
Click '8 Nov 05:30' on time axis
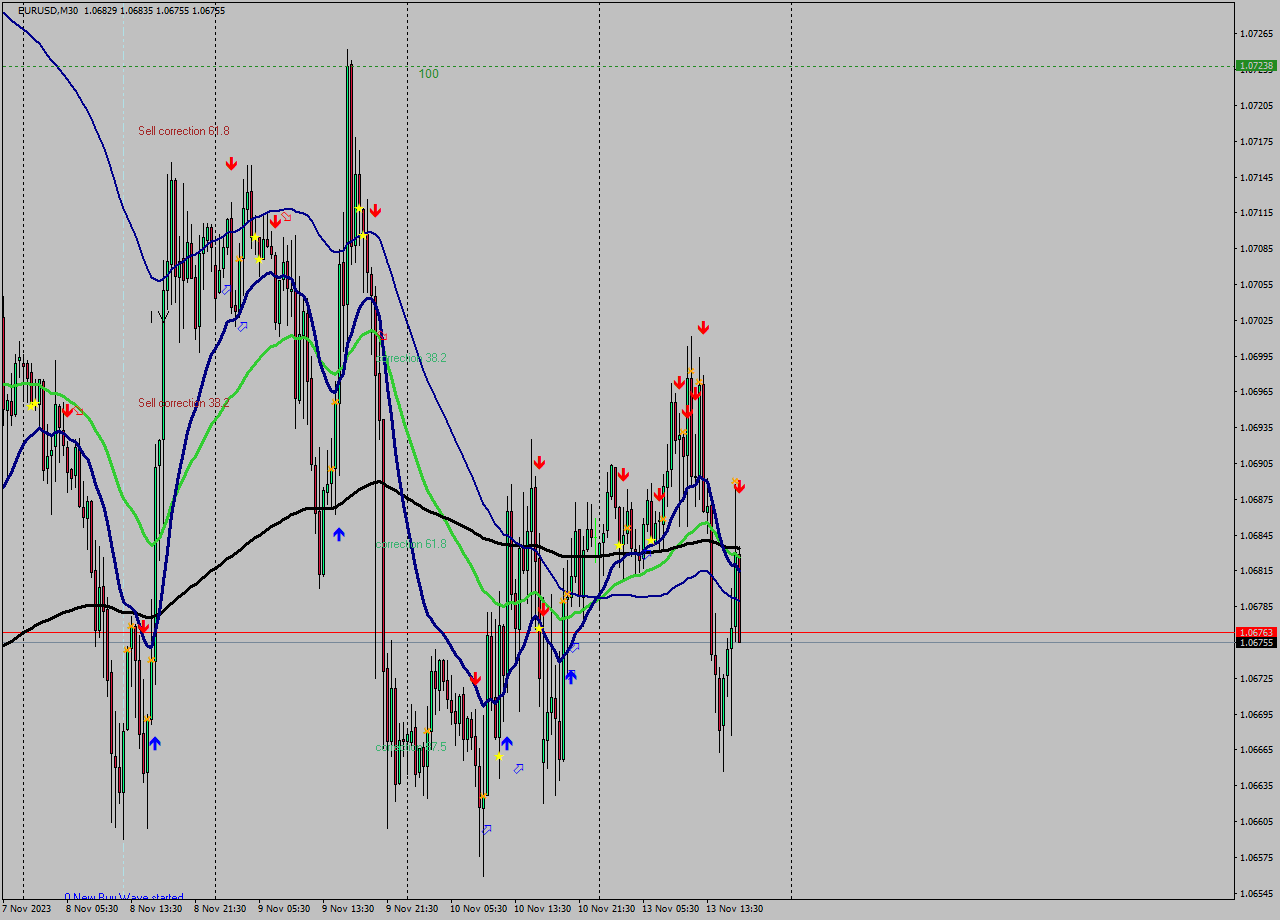click(92, 909)
